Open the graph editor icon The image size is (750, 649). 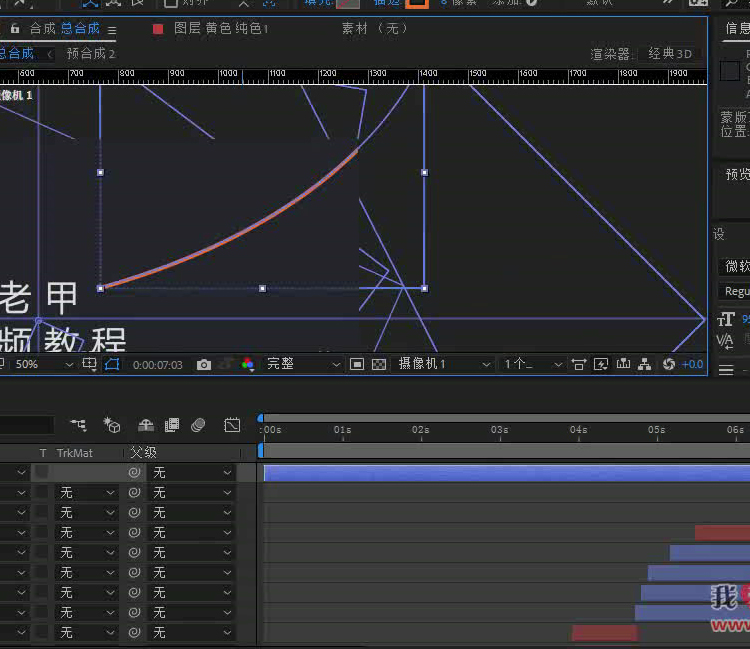pos(232,425)
